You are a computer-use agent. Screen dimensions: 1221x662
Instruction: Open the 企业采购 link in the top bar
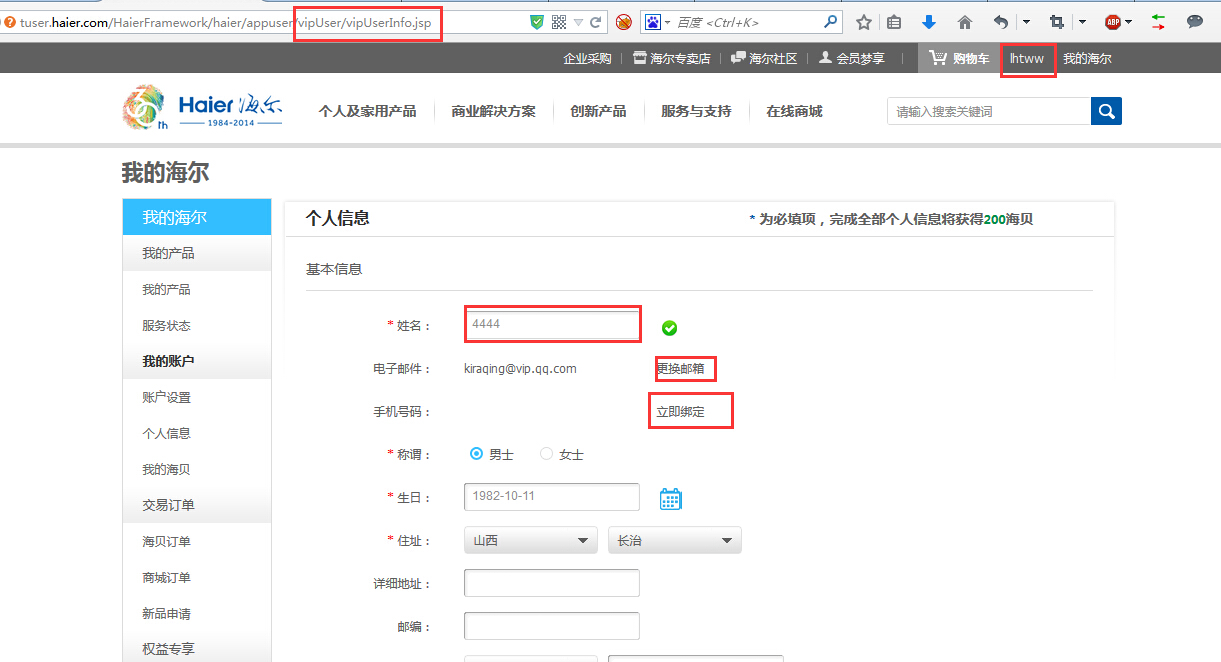click(x=587, y=59)
